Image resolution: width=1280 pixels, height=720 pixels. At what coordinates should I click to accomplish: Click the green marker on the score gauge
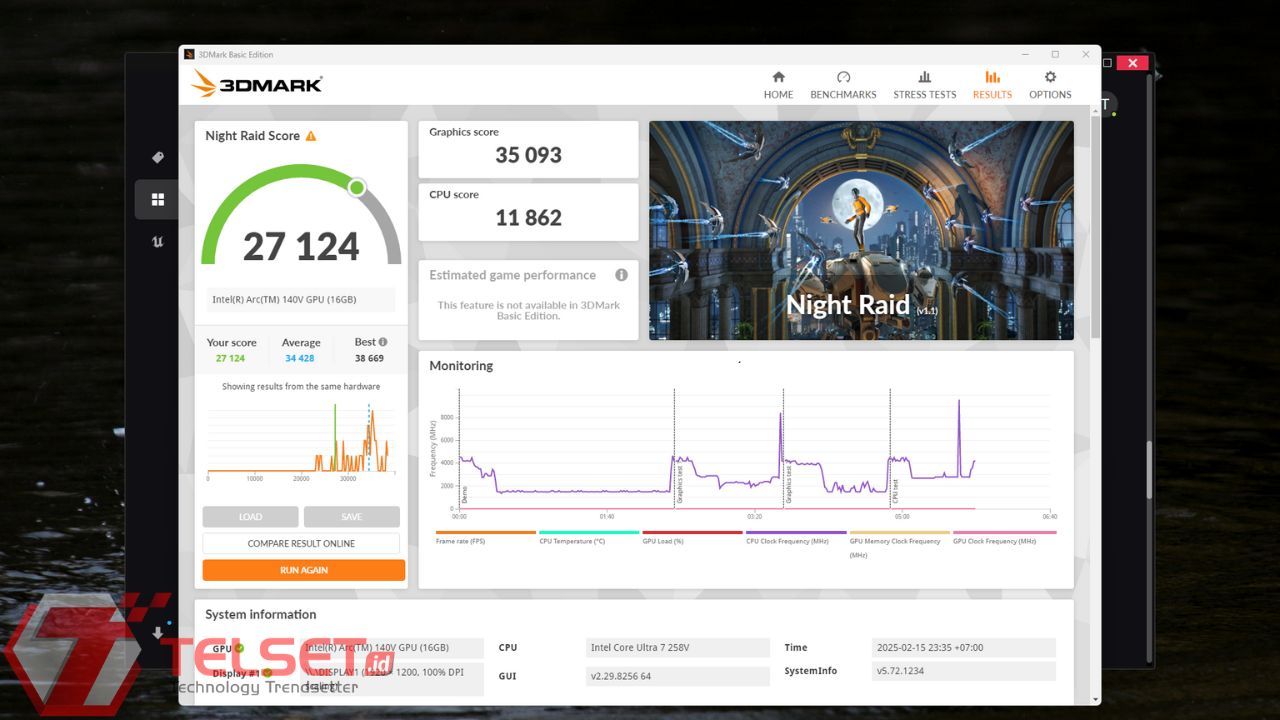click(357, 187)
